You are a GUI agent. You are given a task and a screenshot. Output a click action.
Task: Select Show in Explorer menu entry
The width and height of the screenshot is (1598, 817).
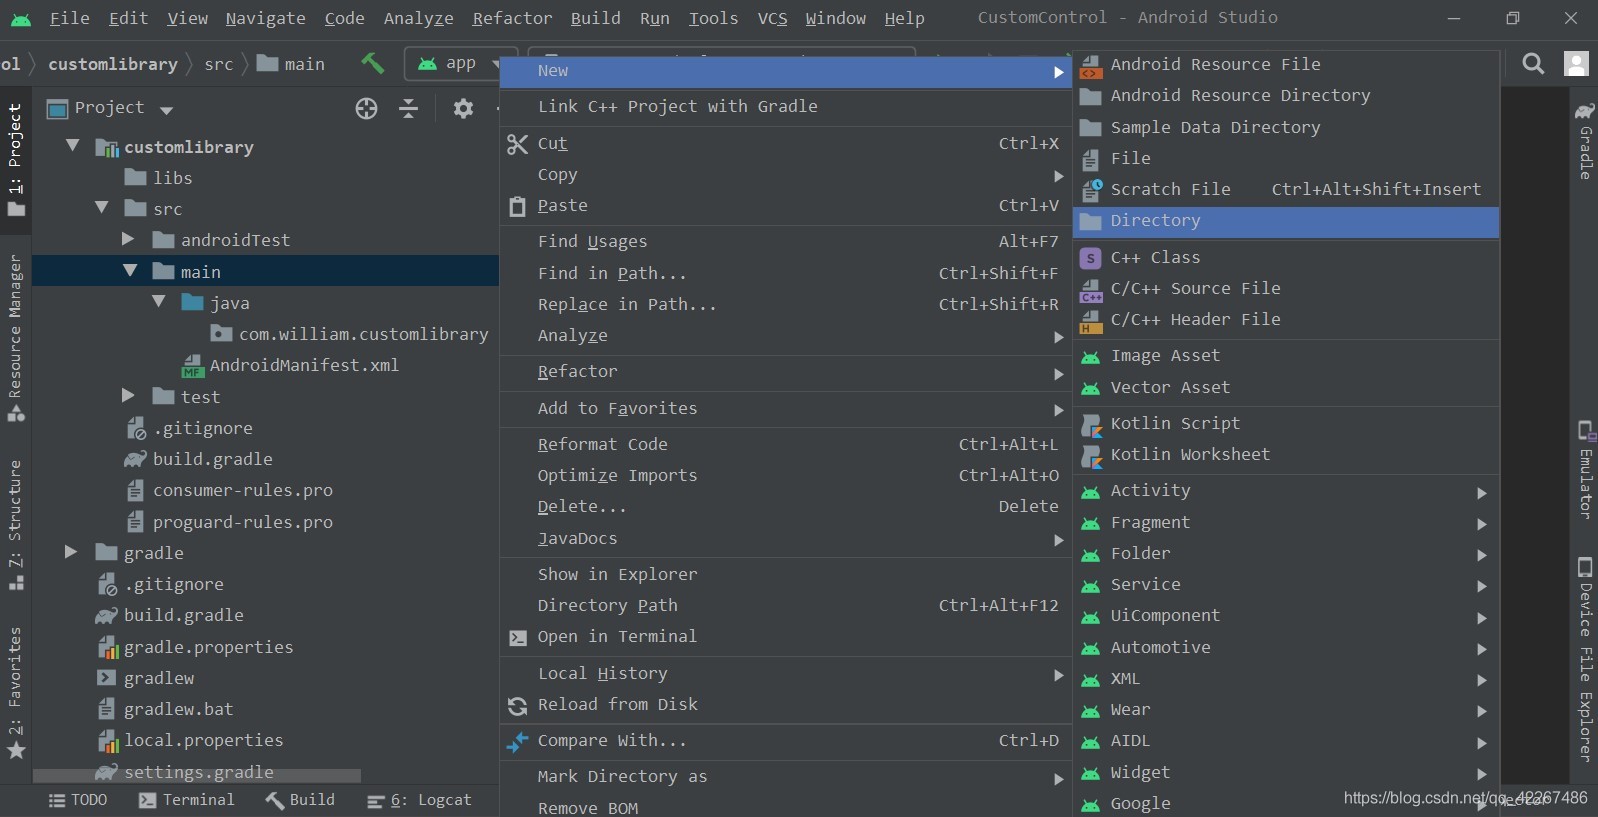click(786, 575)
